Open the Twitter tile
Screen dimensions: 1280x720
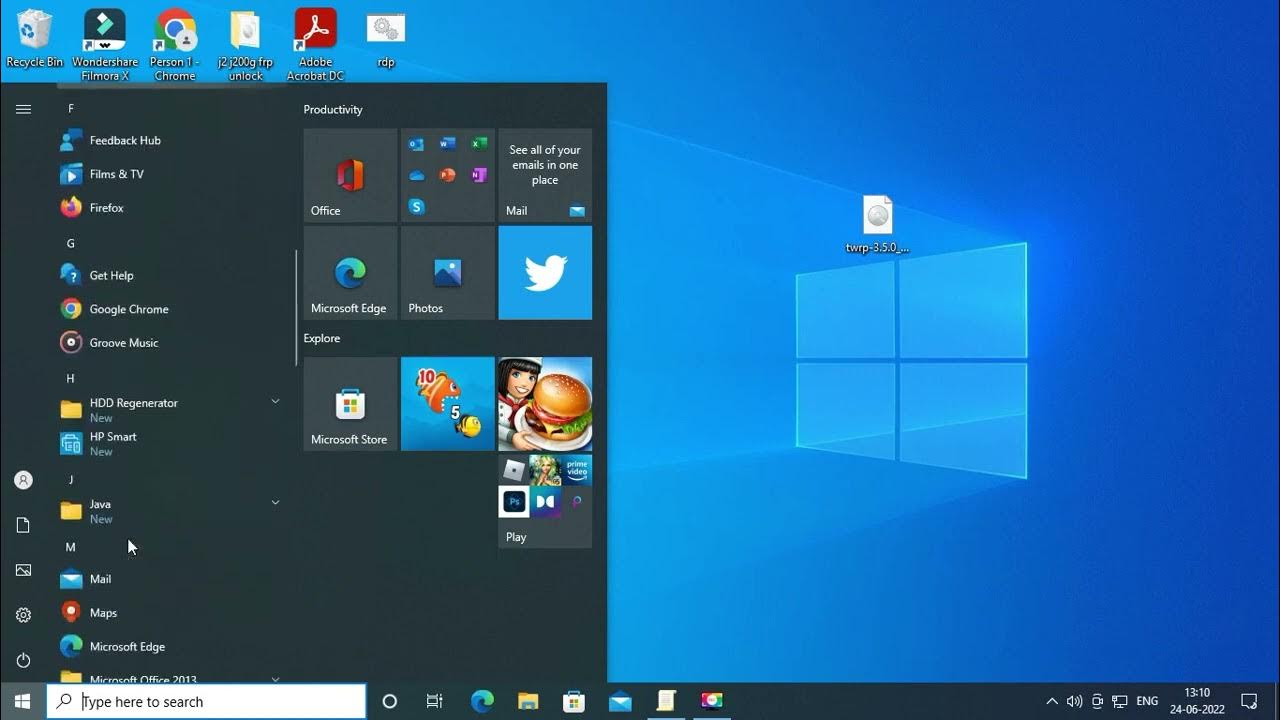pos(545,273)
